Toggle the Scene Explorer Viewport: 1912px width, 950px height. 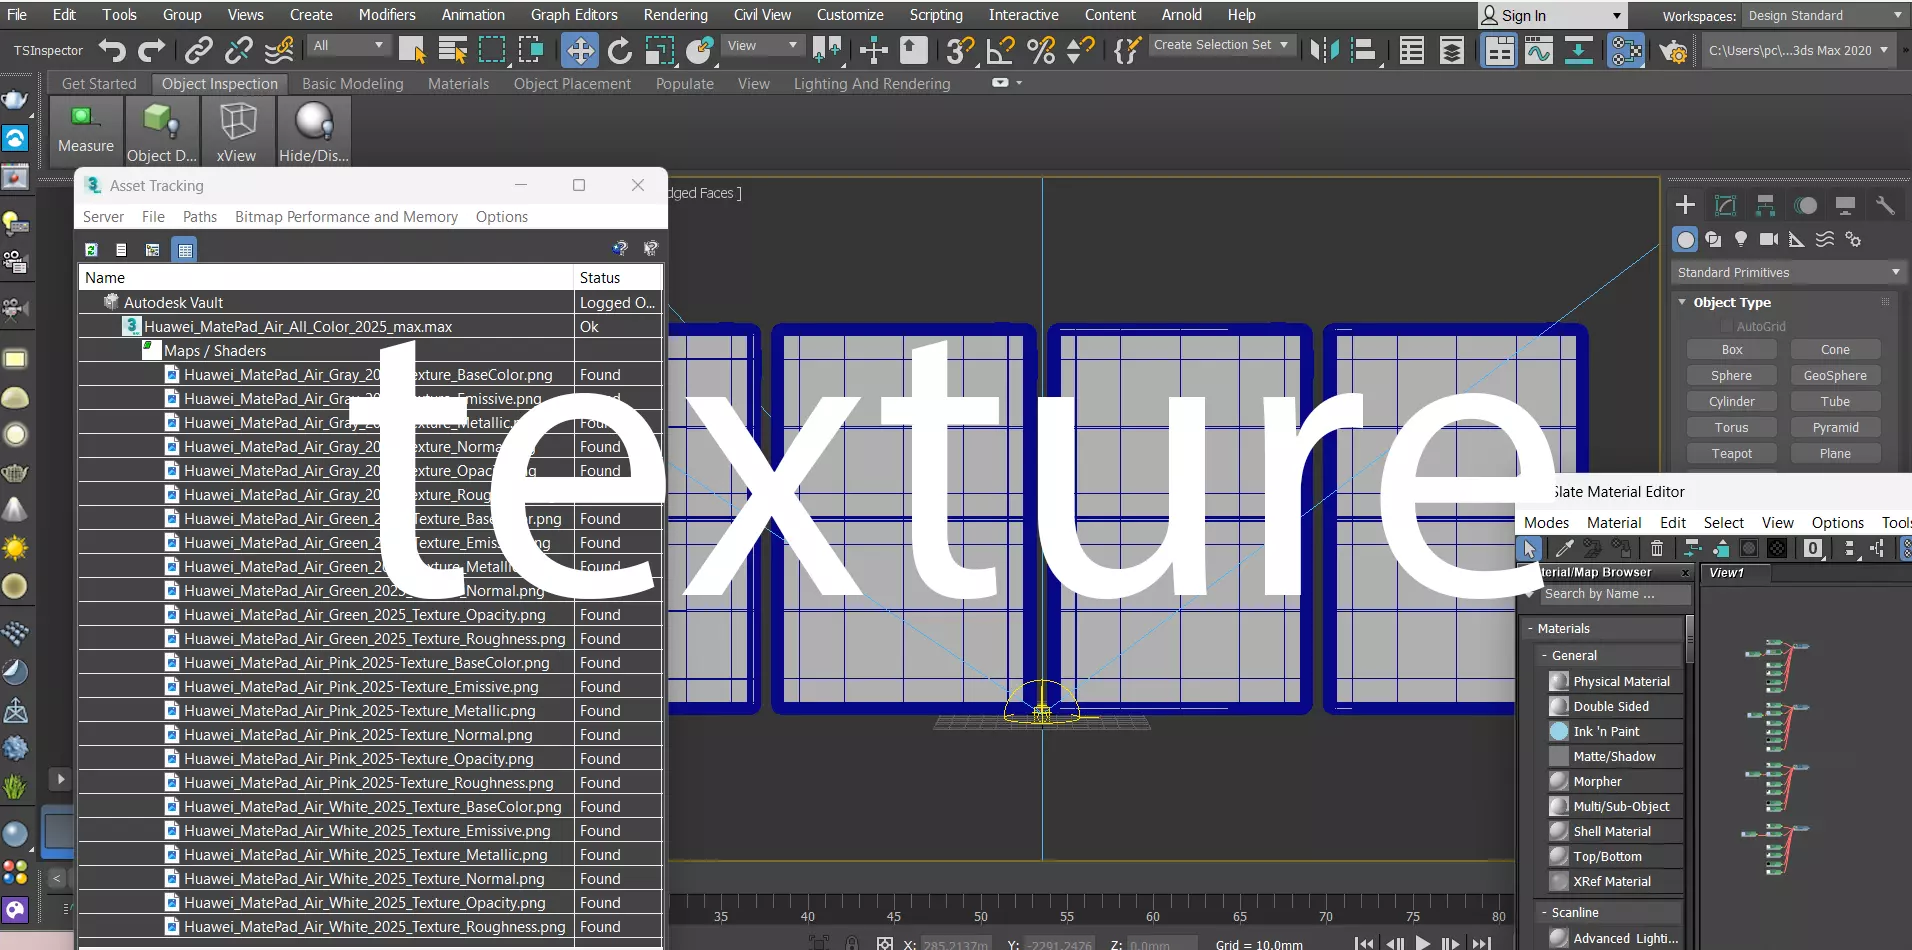coord(1412,50)
